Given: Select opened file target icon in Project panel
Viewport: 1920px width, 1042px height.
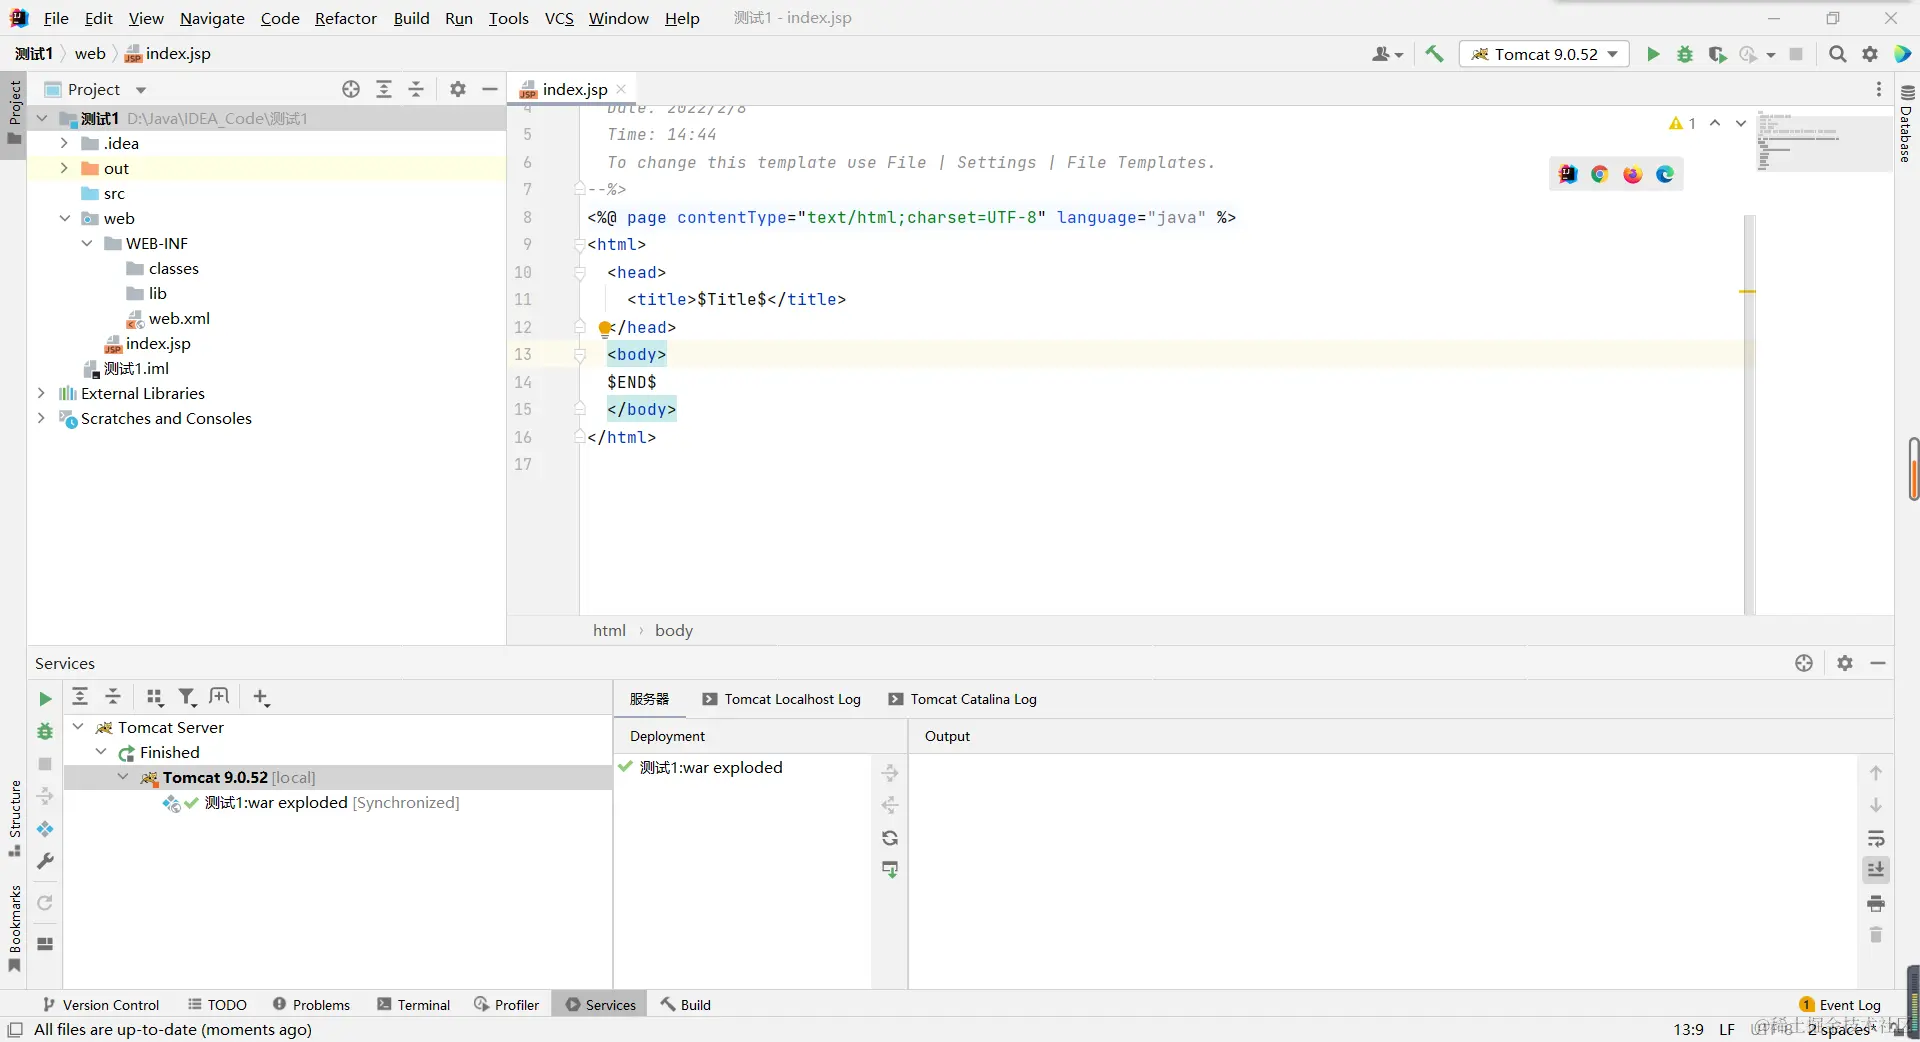Looking at the screenshot, I should click(351, 89).
